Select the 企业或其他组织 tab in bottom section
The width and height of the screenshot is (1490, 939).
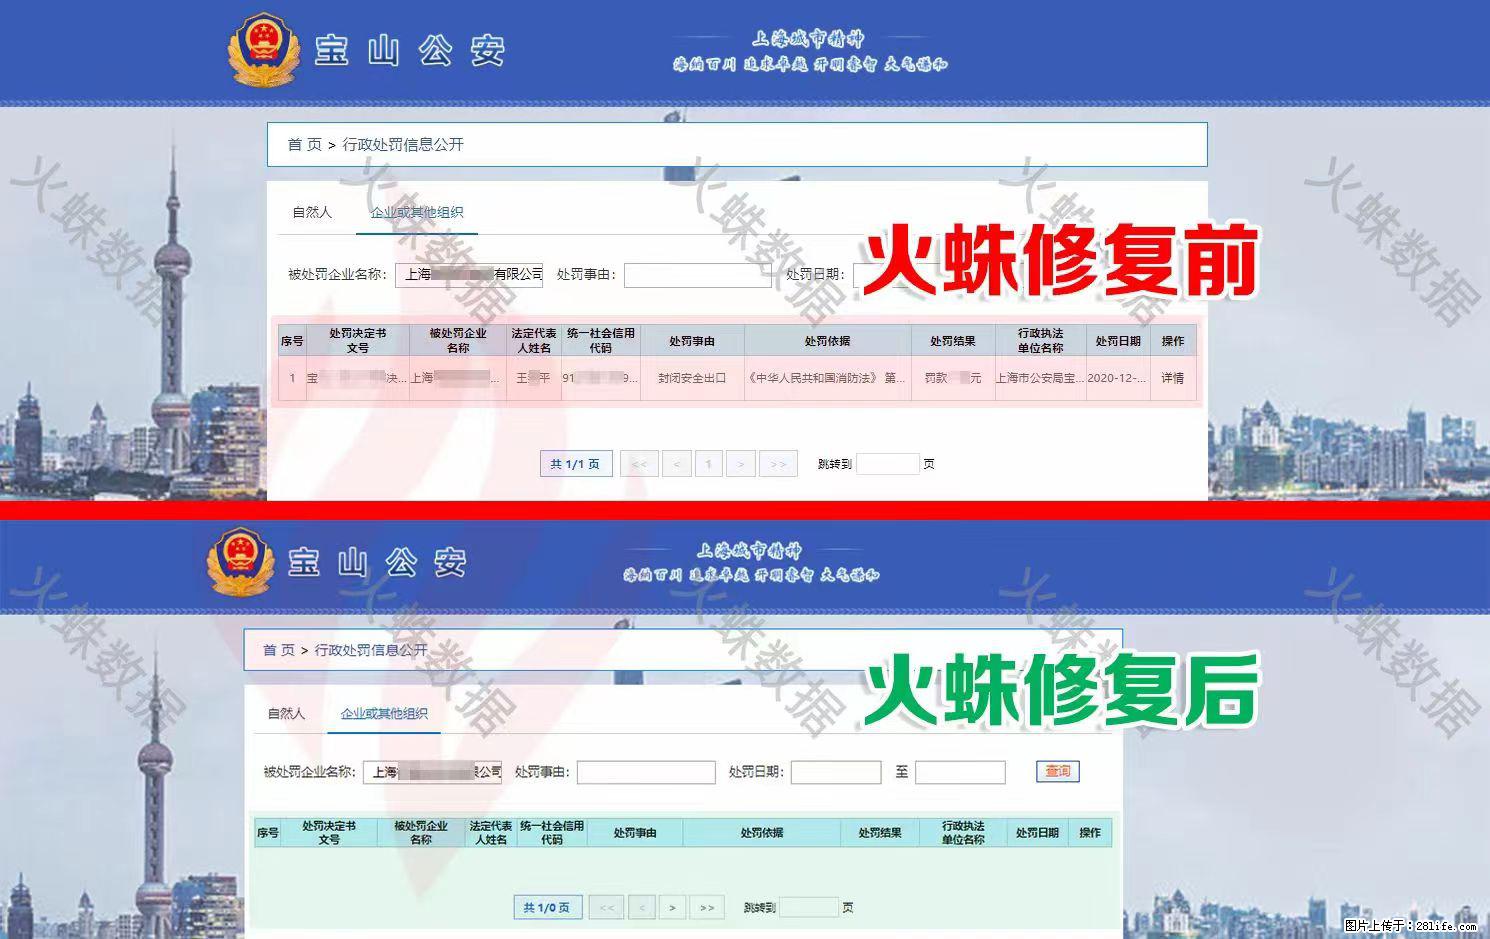pos(385,714)
